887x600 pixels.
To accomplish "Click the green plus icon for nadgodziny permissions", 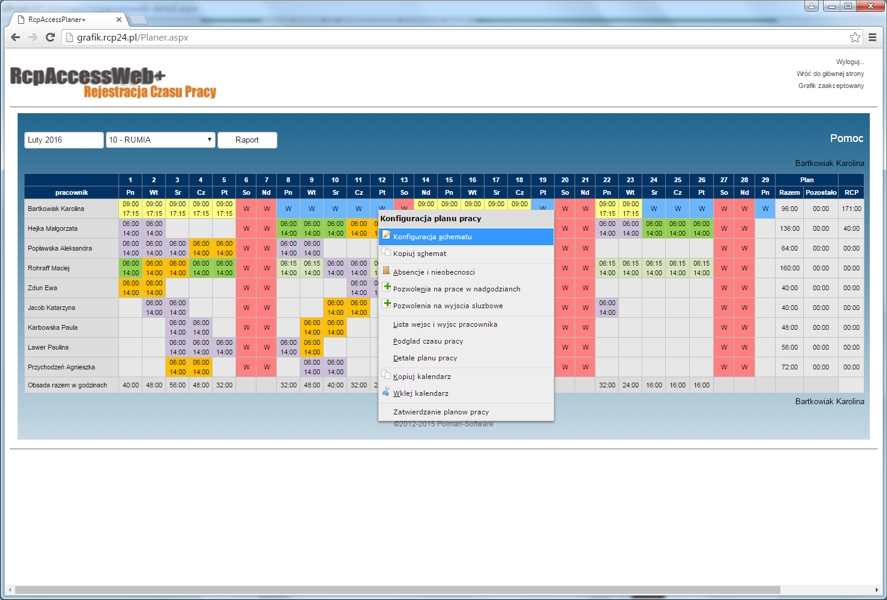I will click(387, 288).
